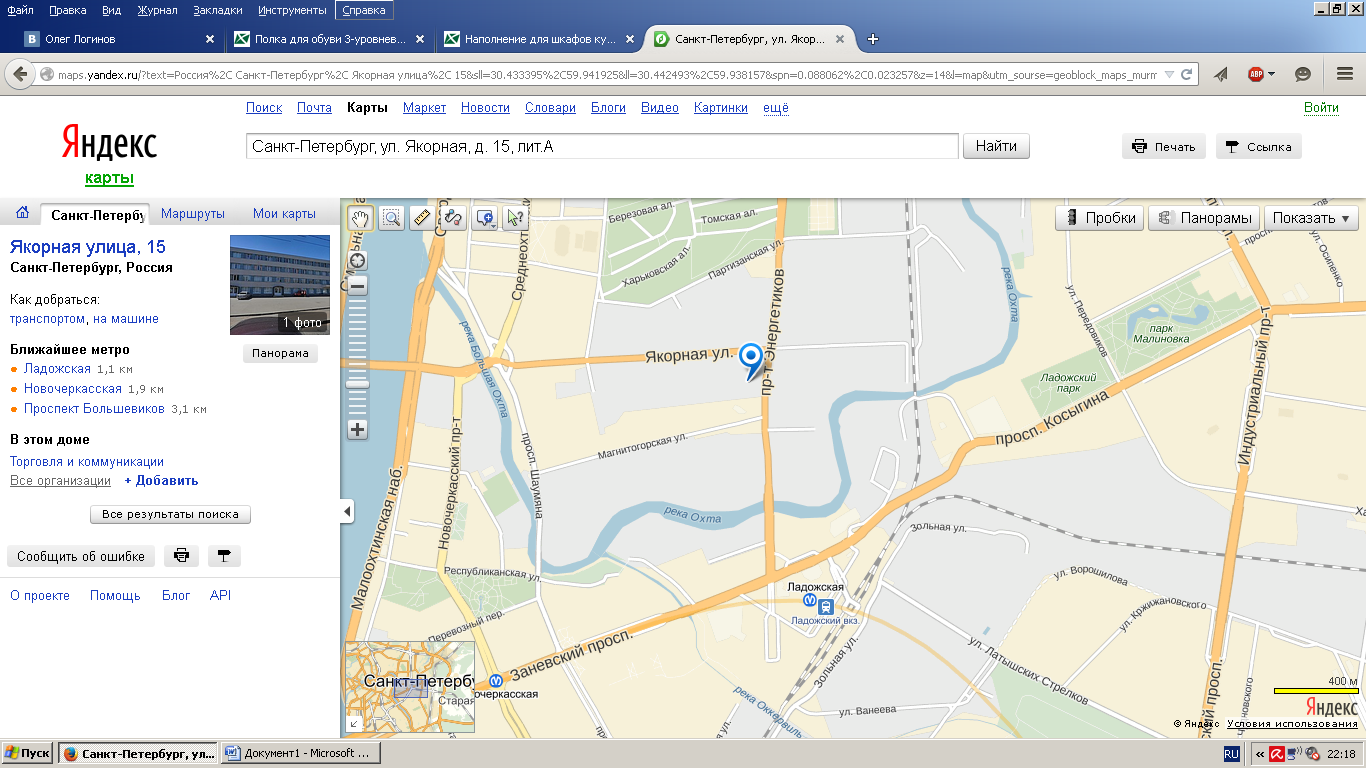
Task: Get directions via на машине link
Action: pyautogui.click(x=126, y=319)
